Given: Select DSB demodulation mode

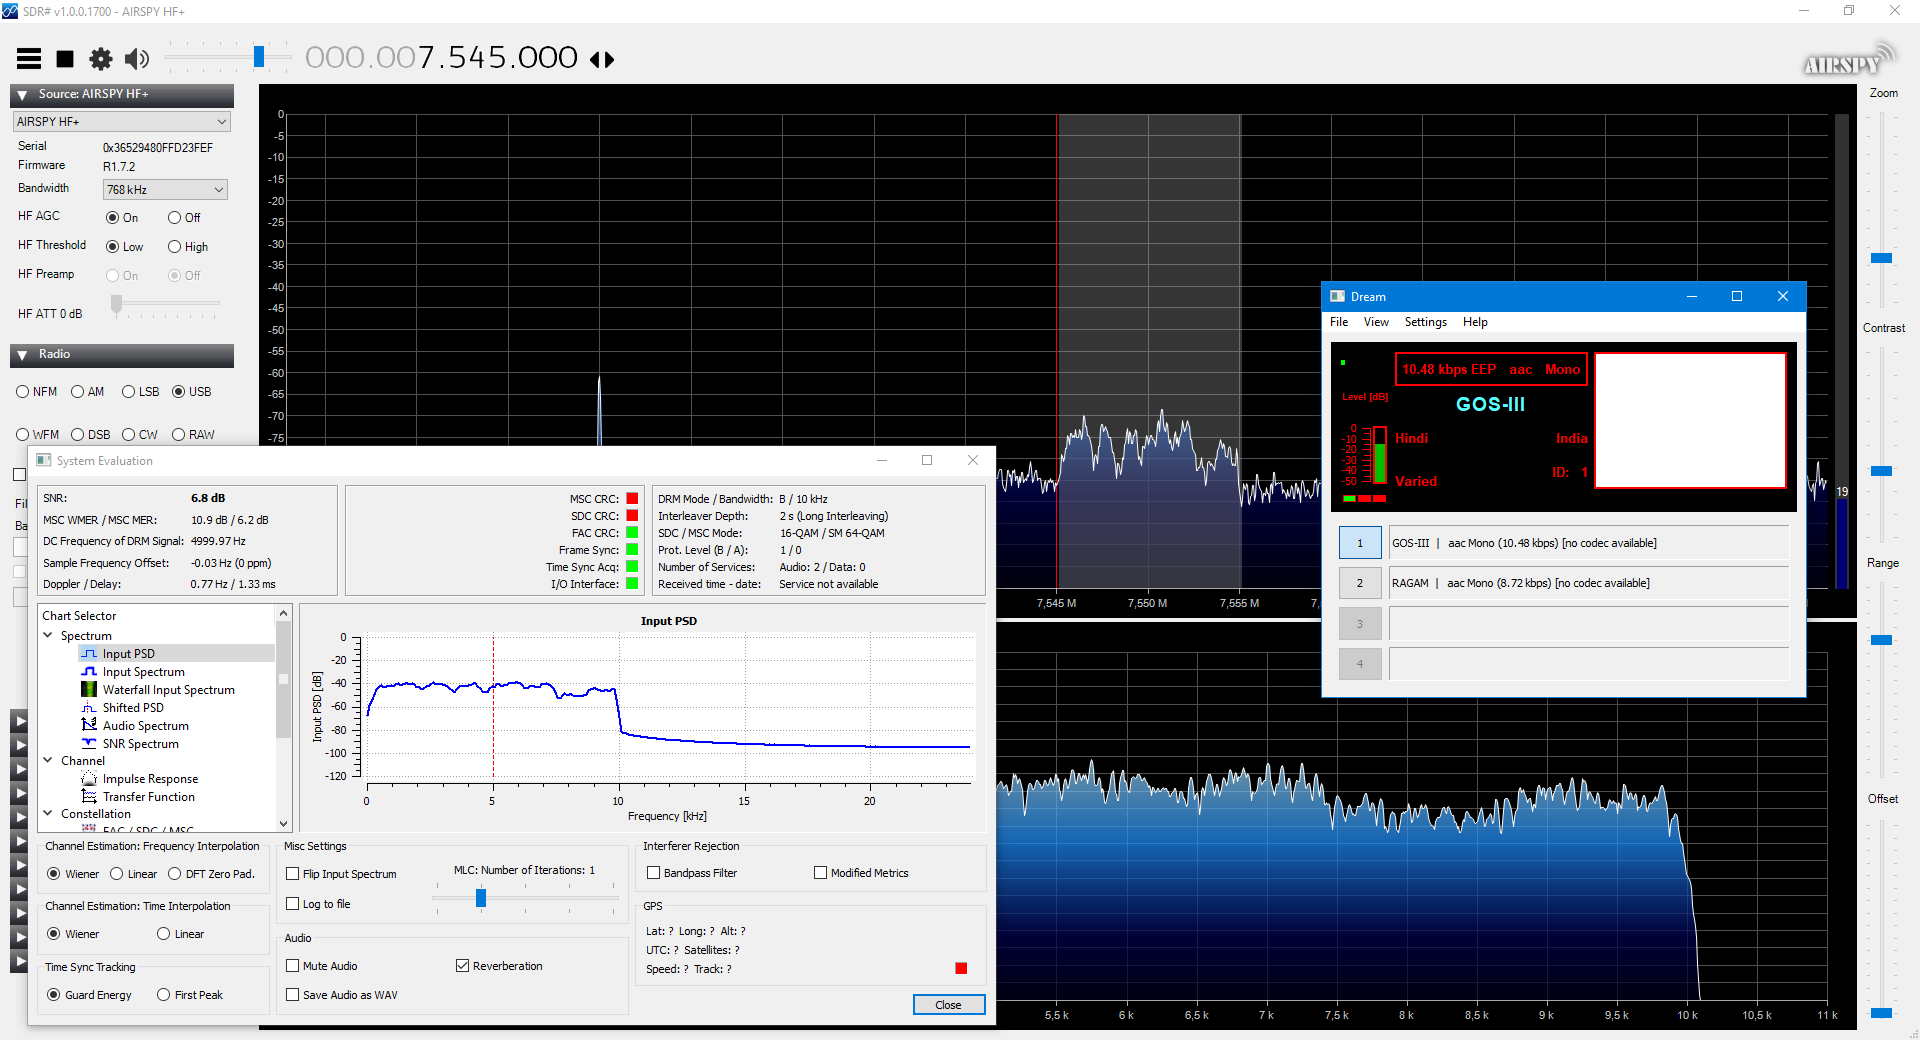Looking at the screenshot, I should point(78,435).
